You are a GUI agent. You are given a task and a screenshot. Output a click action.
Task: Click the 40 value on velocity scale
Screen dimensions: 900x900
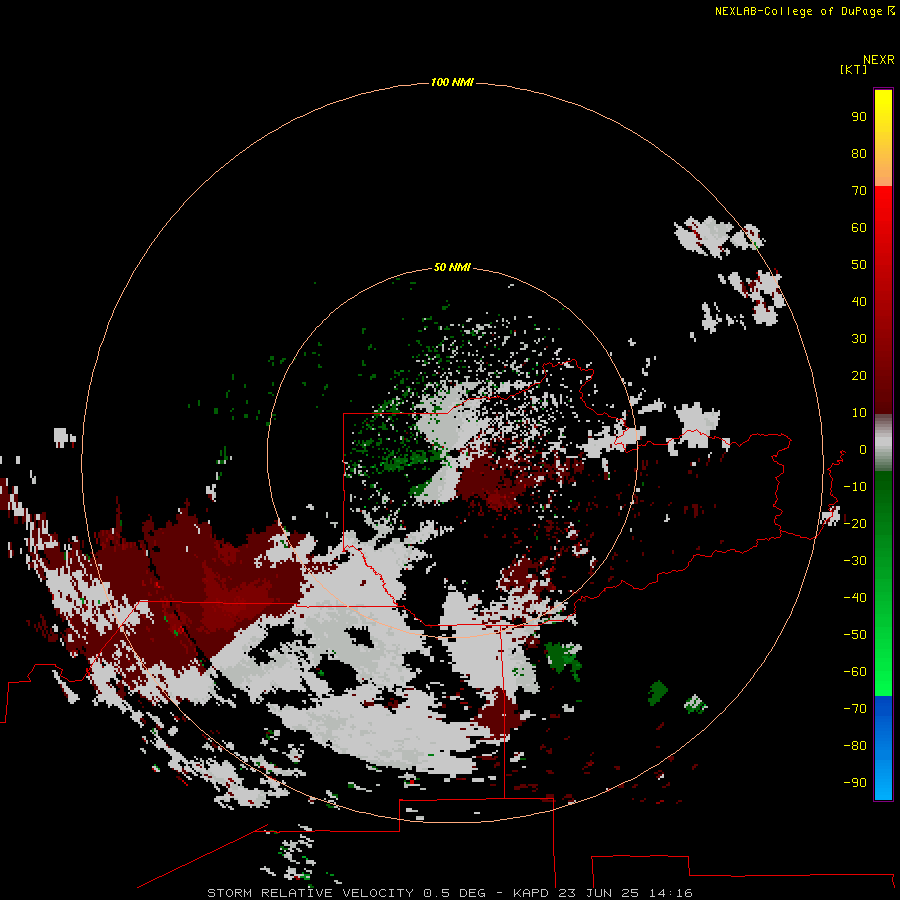point(859,301)
